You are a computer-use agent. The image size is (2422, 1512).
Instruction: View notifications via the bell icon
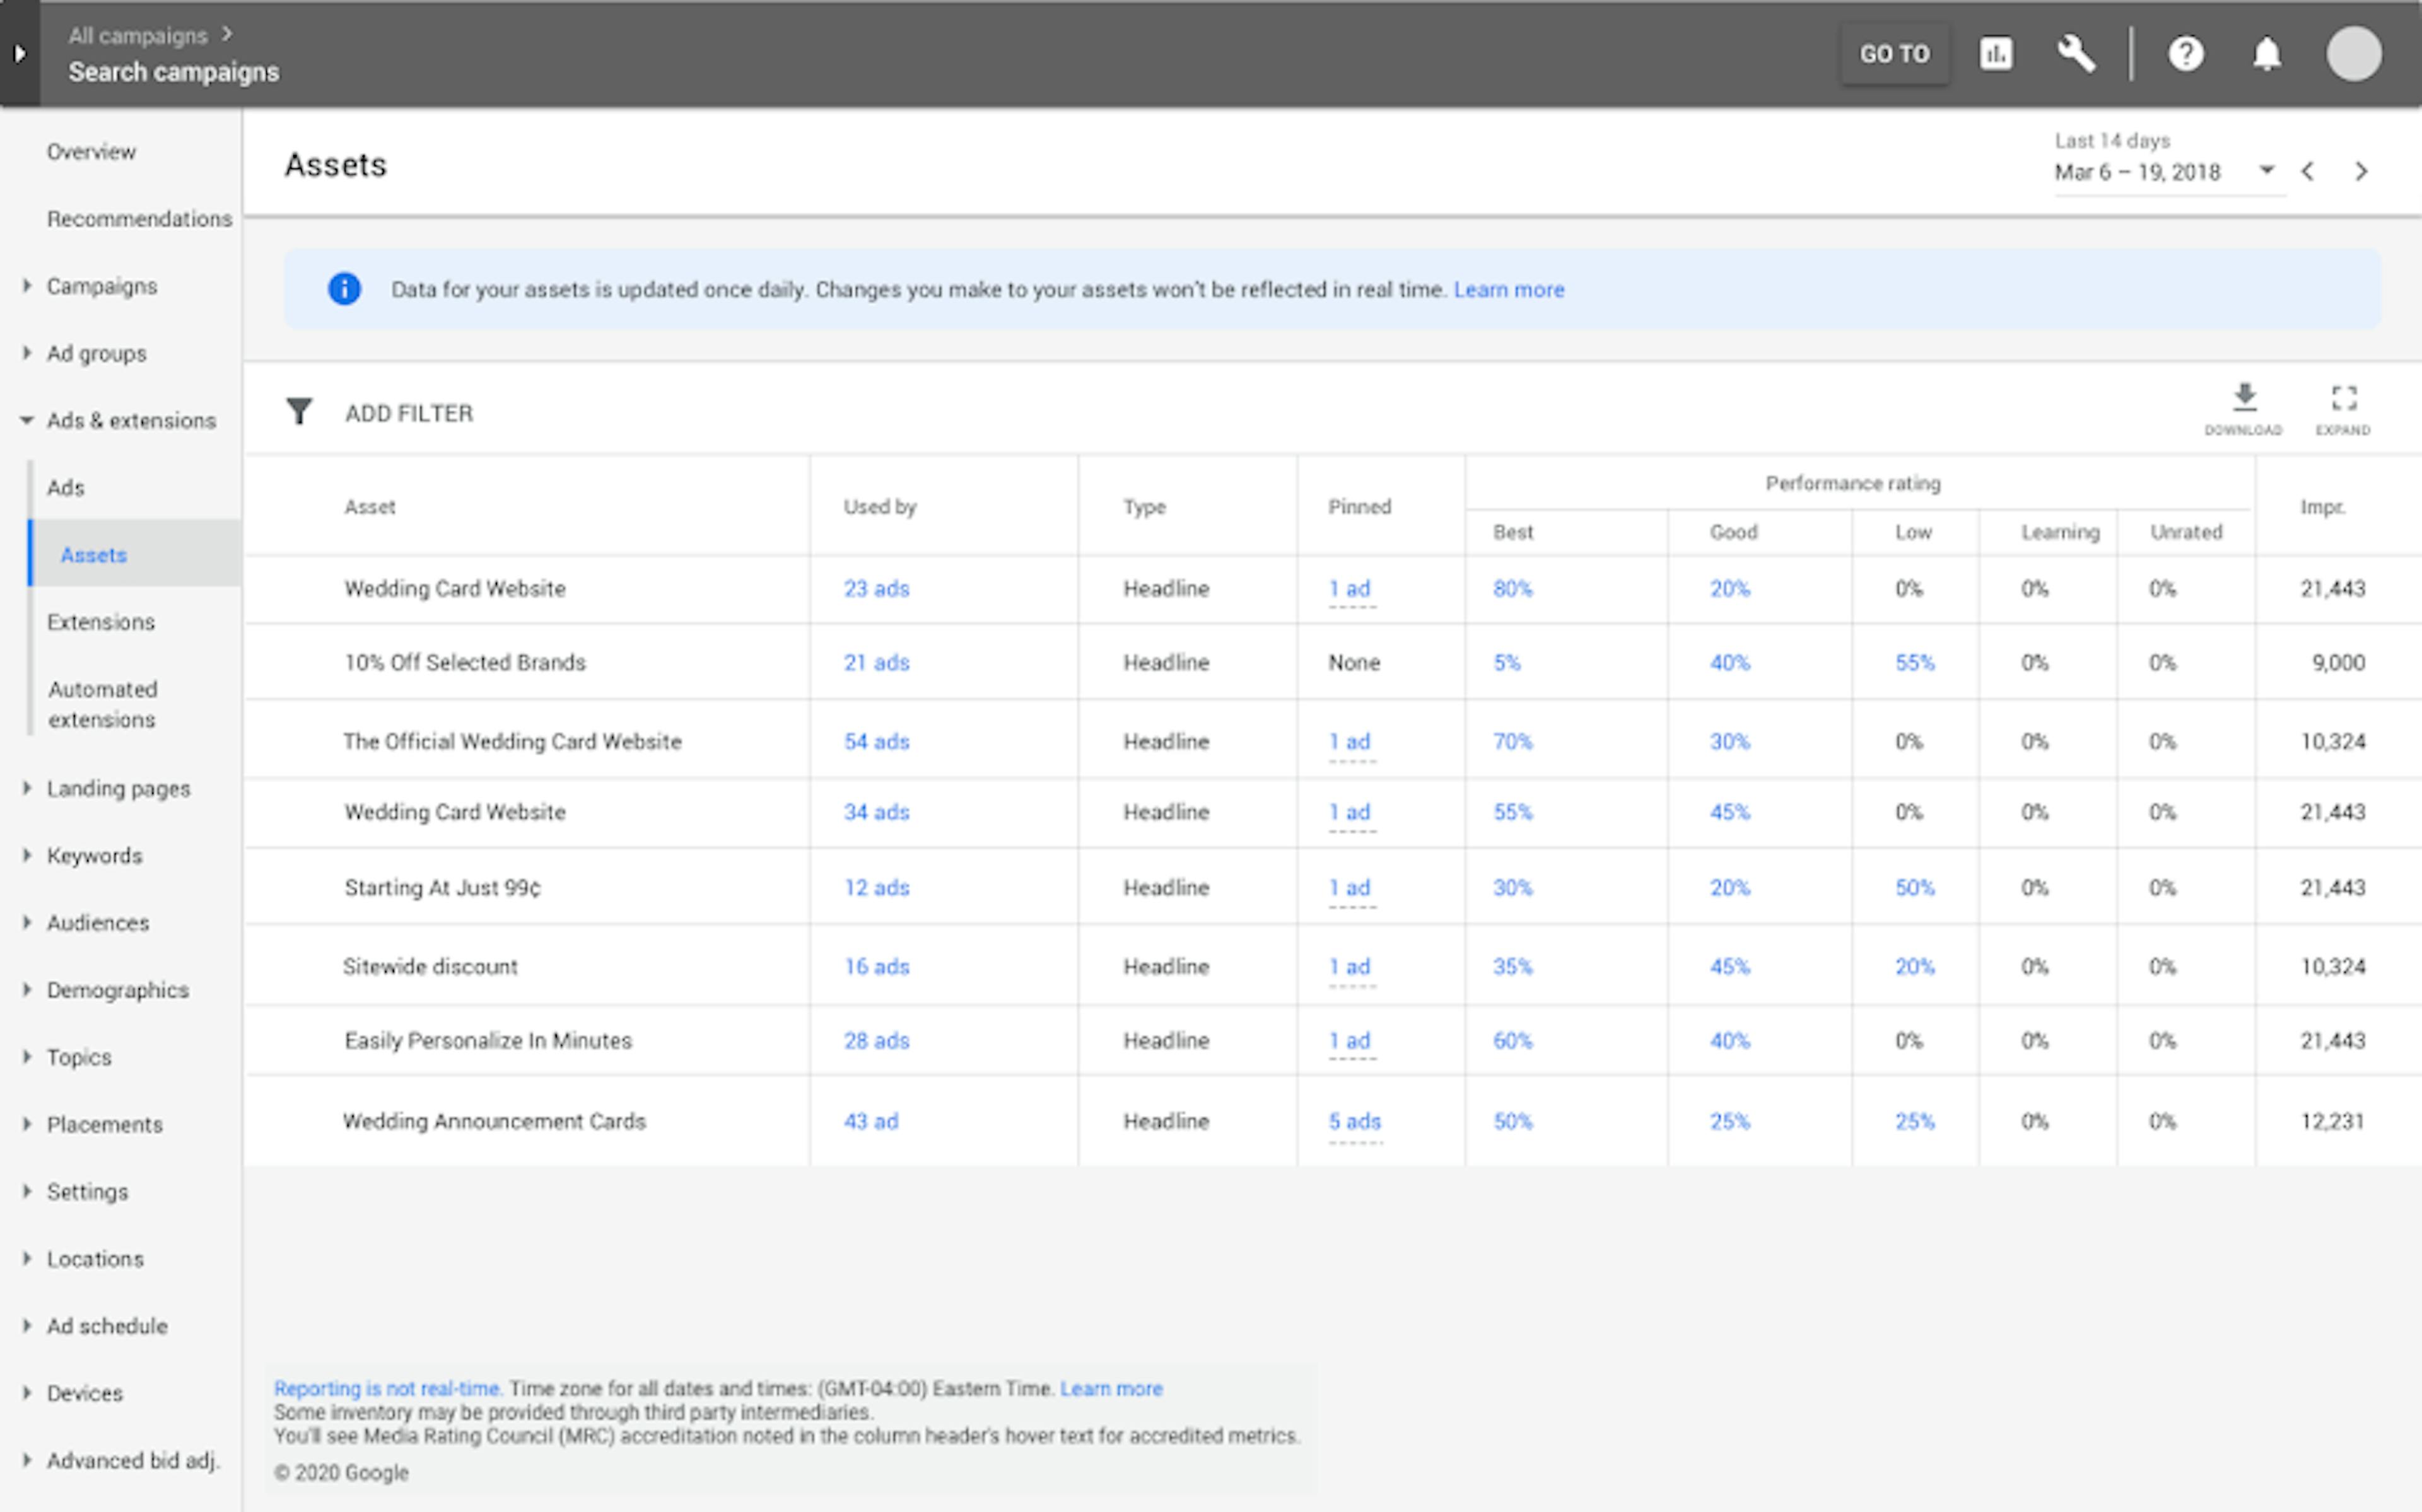coord(2267,54)
